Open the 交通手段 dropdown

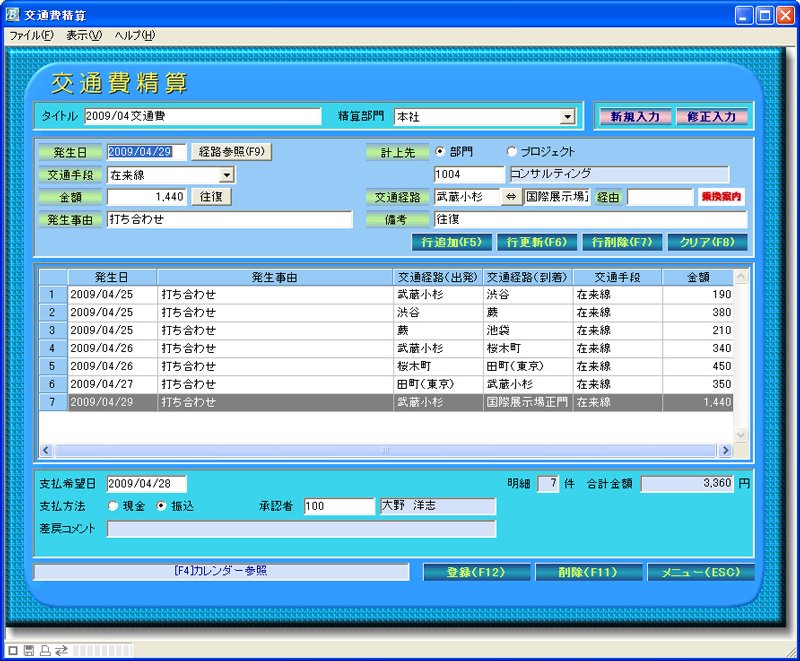point(227,175)
